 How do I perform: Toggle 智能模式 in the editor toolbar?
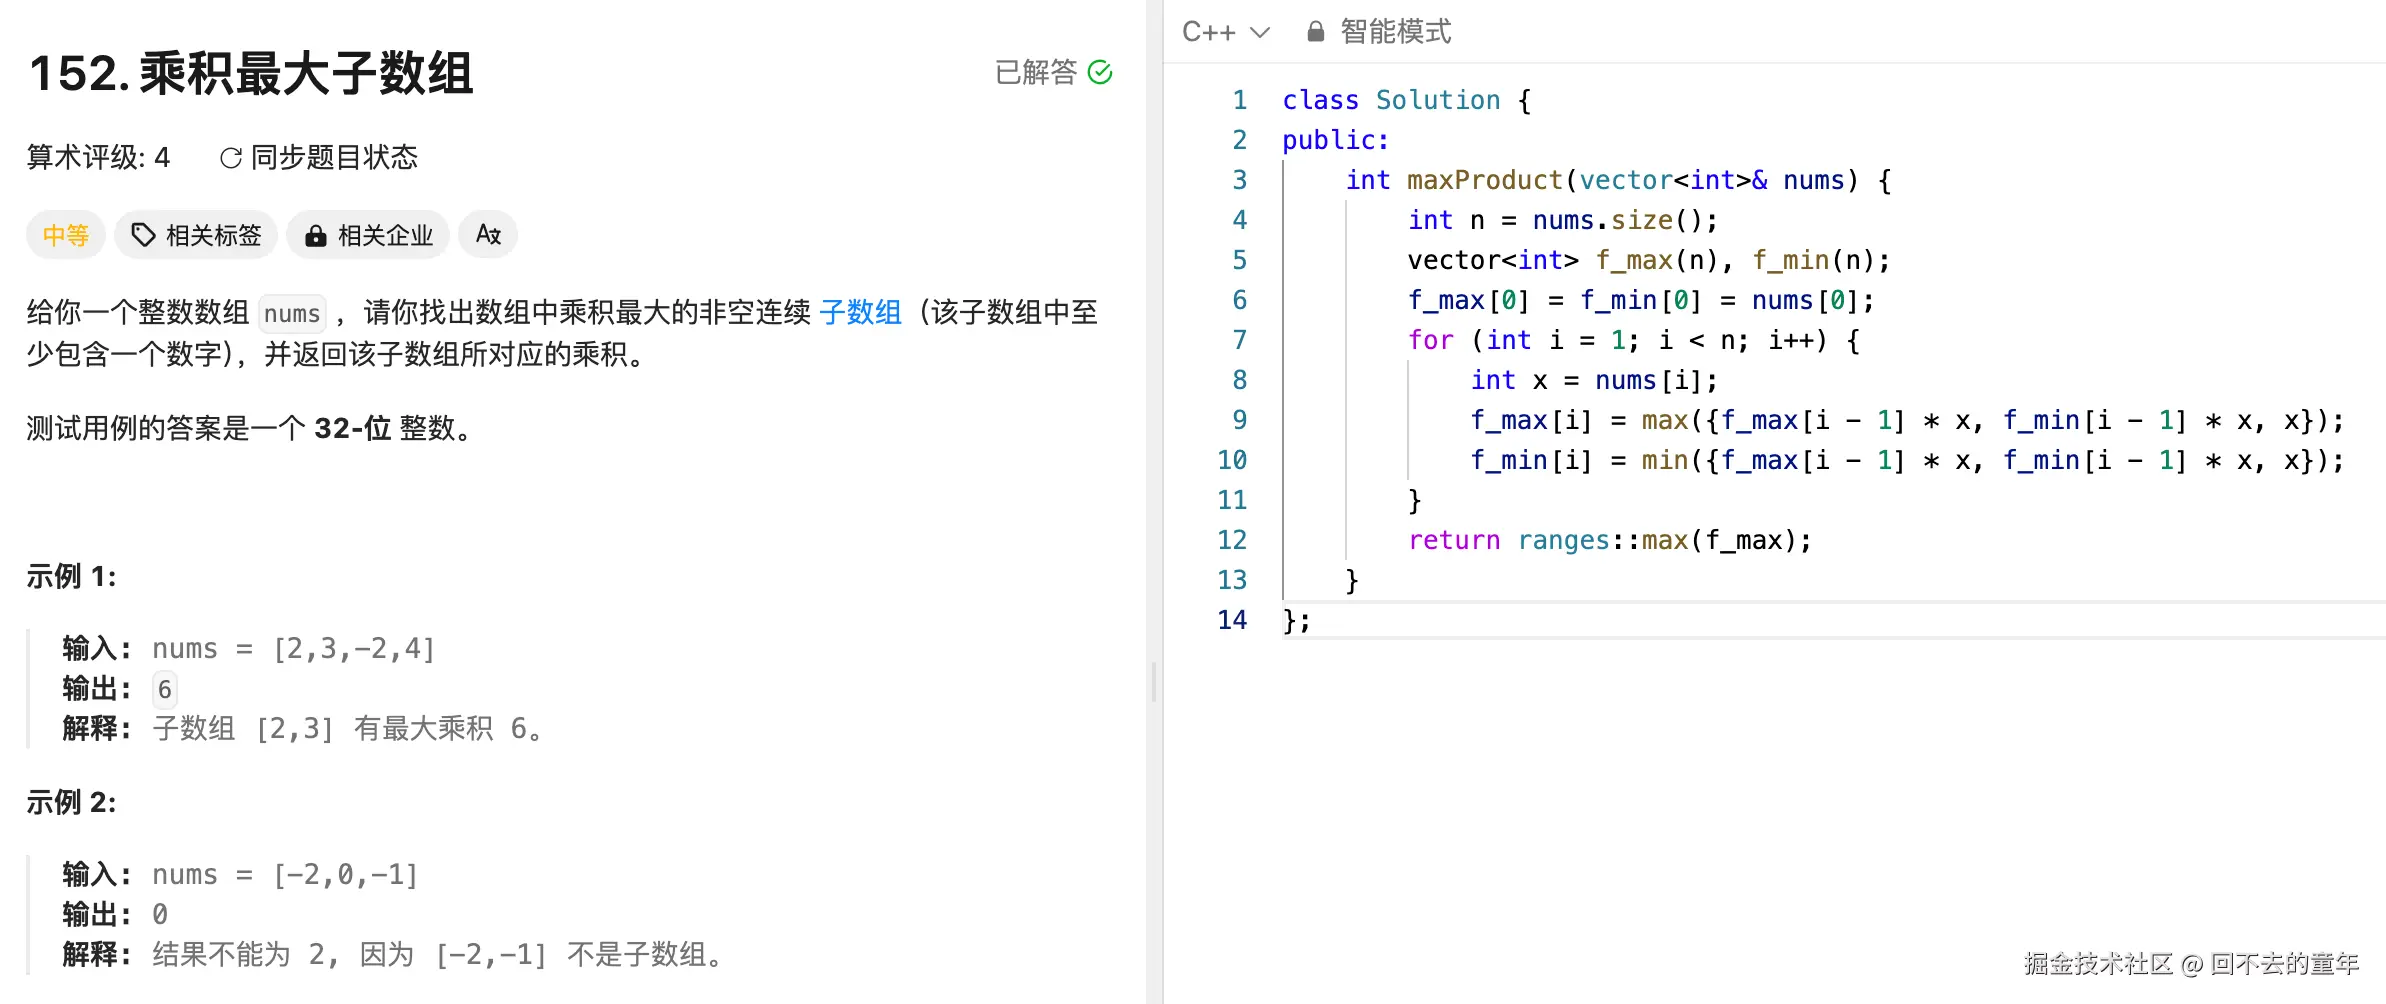(x=1397, y=31)
